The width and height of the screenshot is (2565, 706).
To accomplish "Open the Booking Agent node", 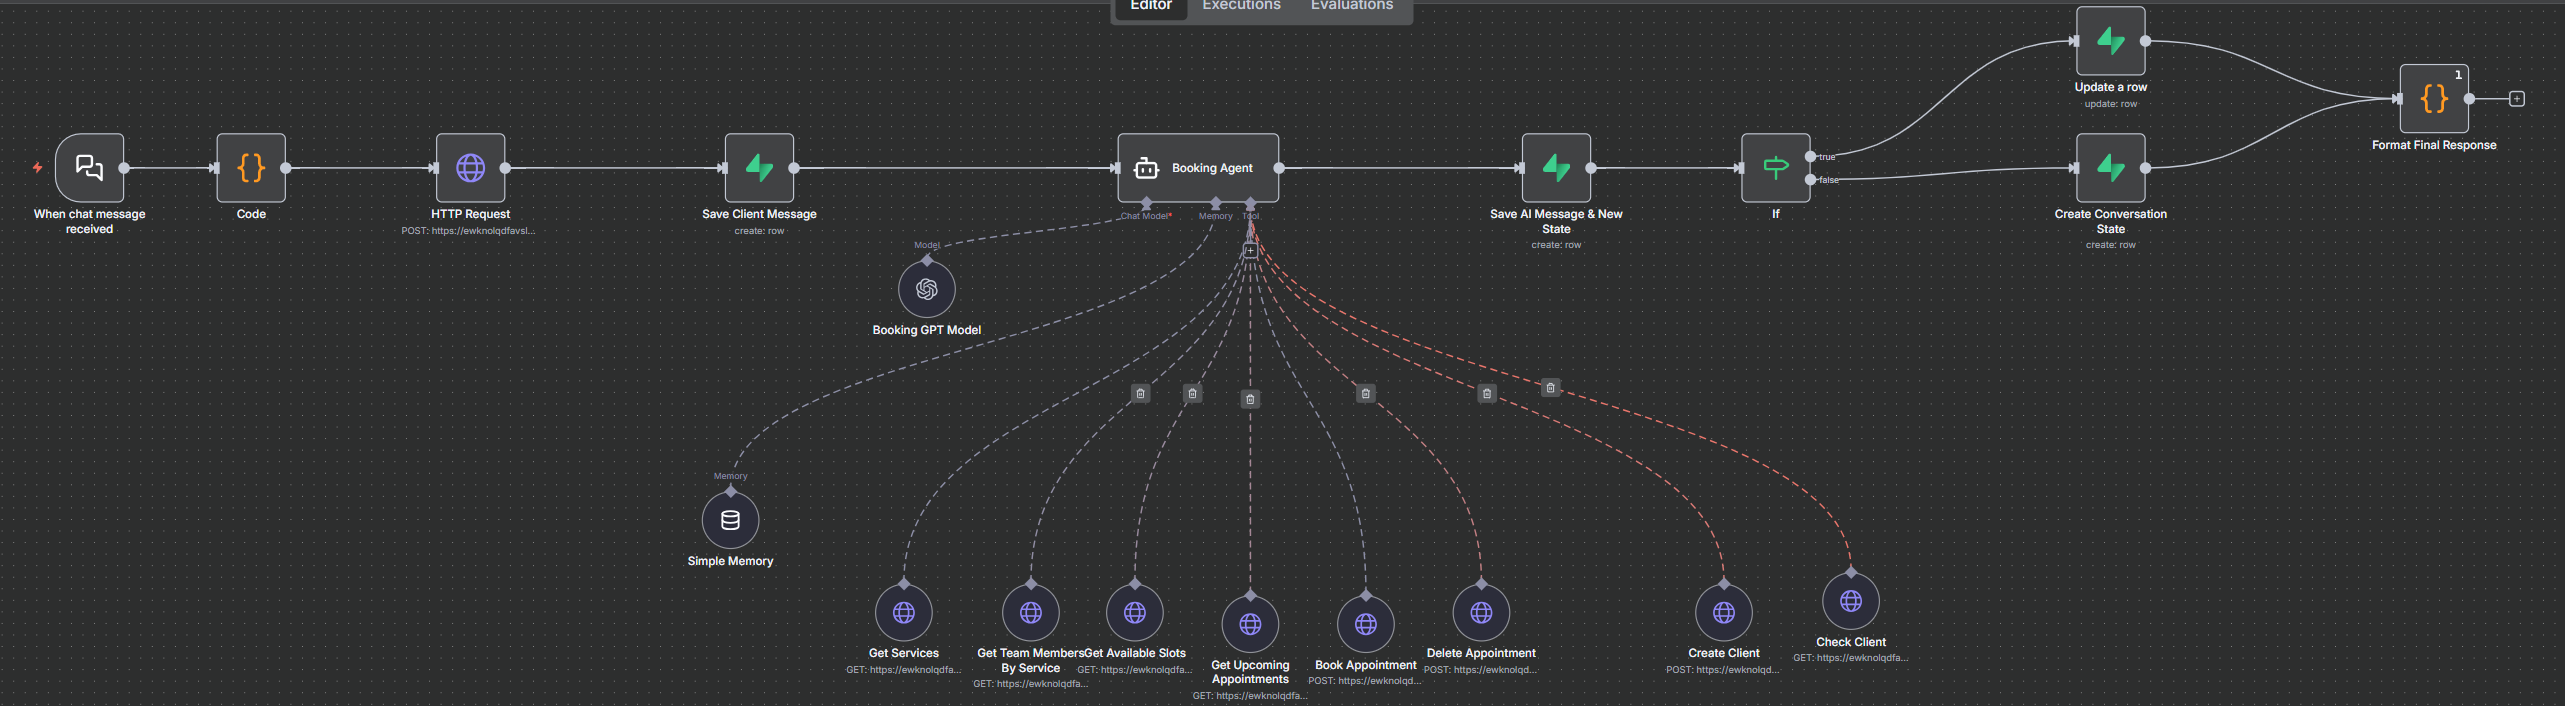I will pyautogui.click(x=1198, y=168).
